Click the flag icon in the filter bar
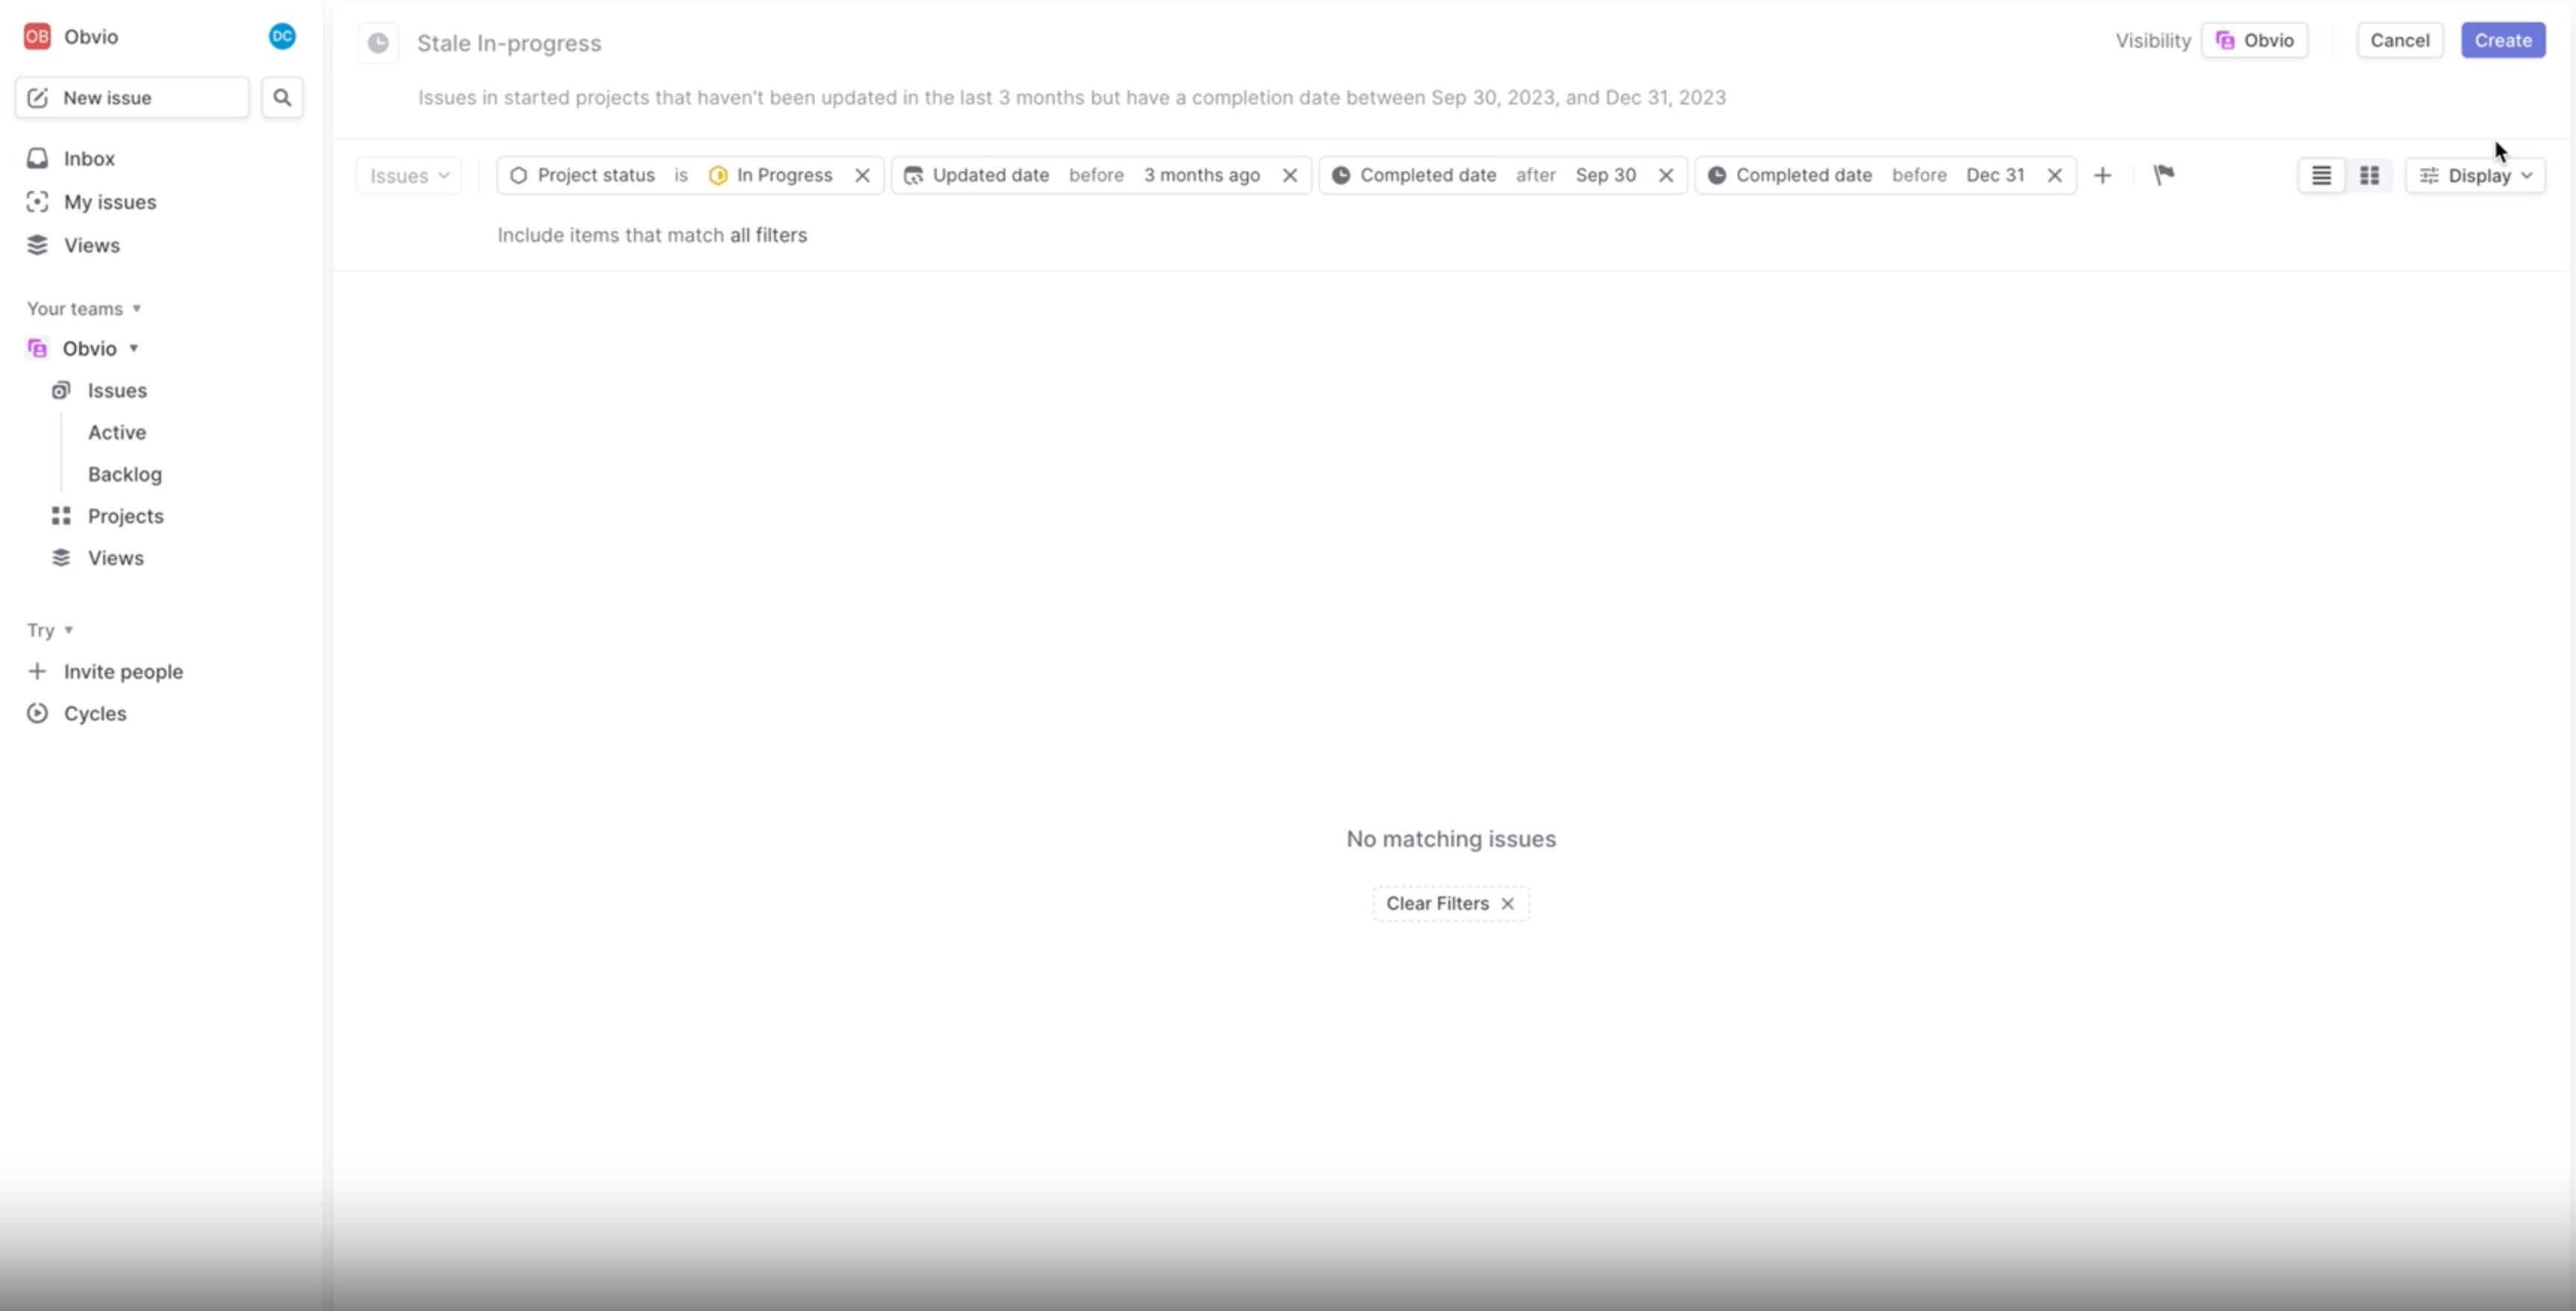 [2163, 176]
